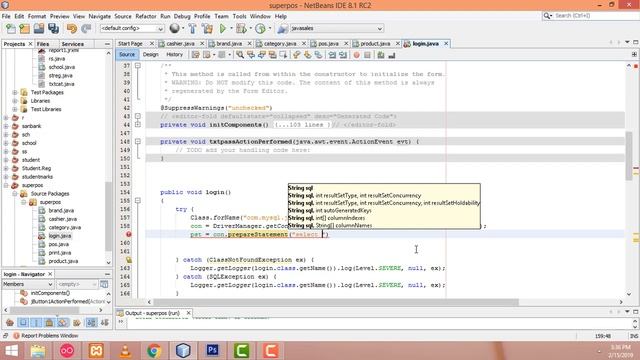Click the globe browser icon in toolbar

175,28
